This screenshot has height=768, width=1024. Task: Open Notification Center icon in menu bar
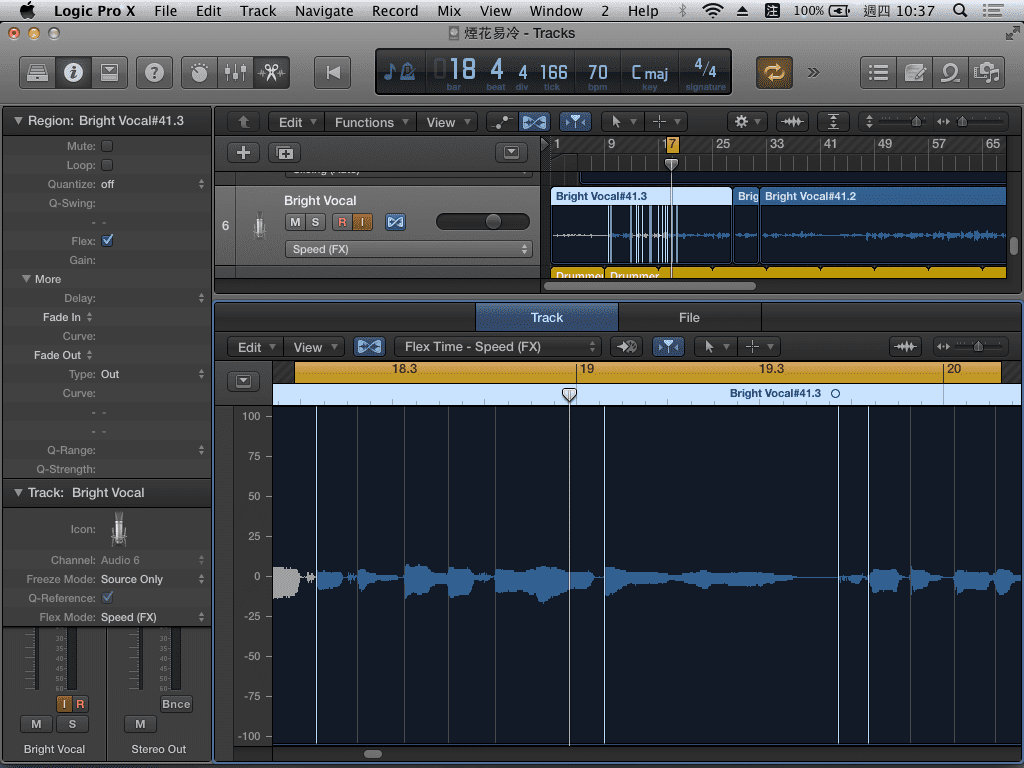pyautogui.click(x=993, y=11)
